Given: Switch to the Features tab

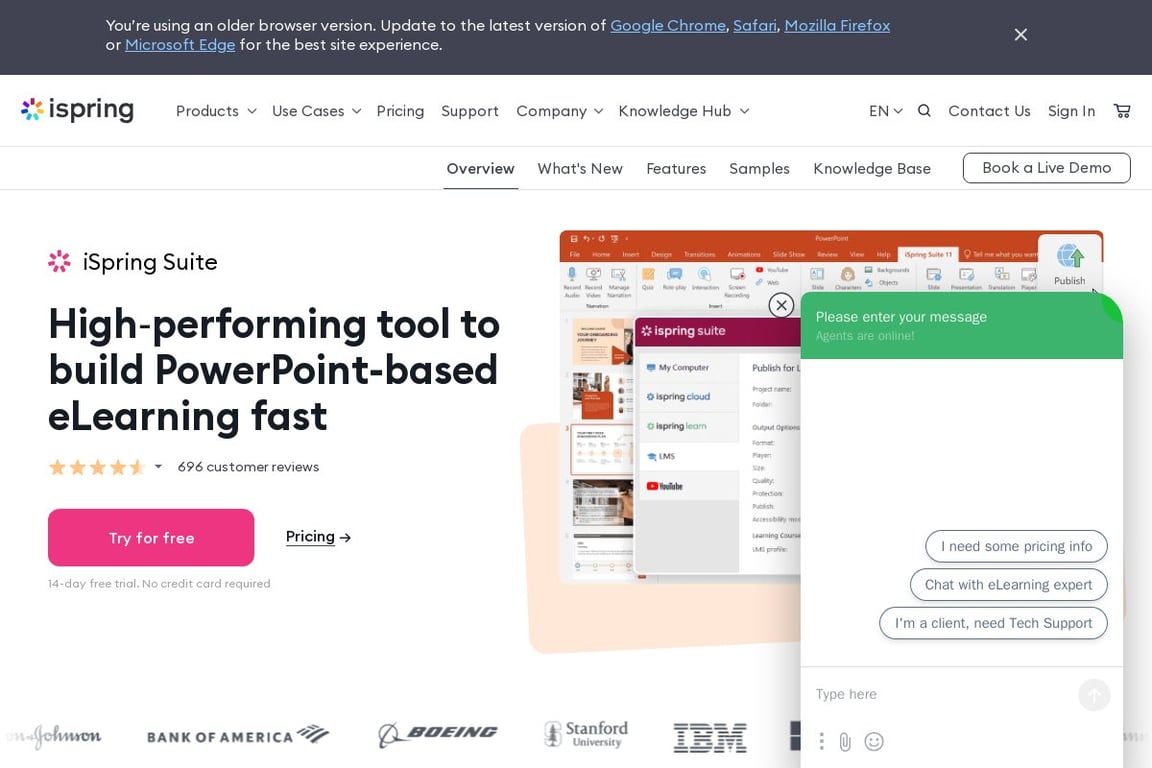Looking at the screenshot, I should coord(676,168).
